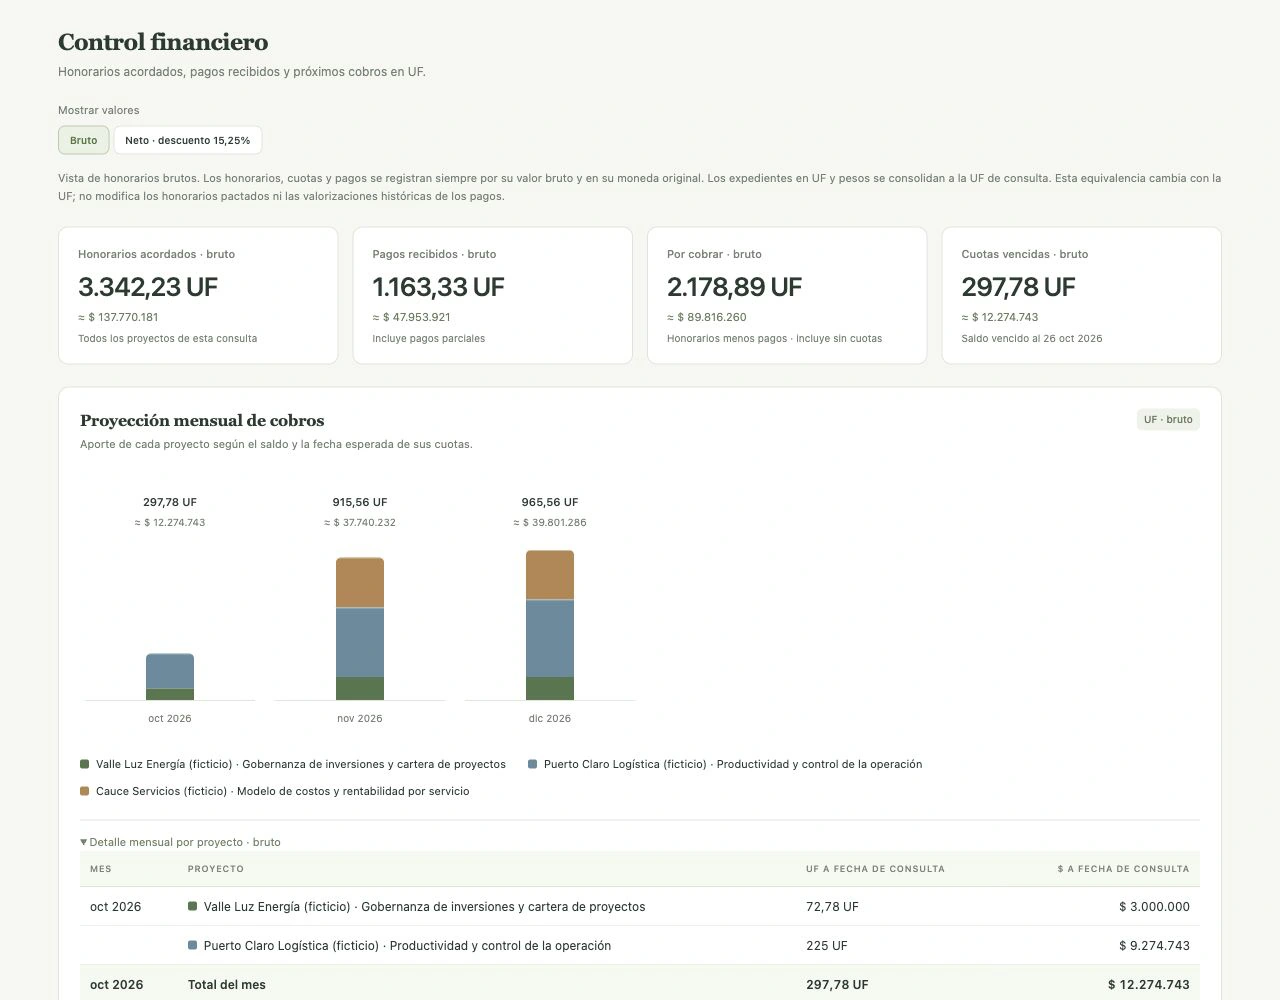
Task: Click the "72,78 UF" table cell
Action: (x=832, y=907)
